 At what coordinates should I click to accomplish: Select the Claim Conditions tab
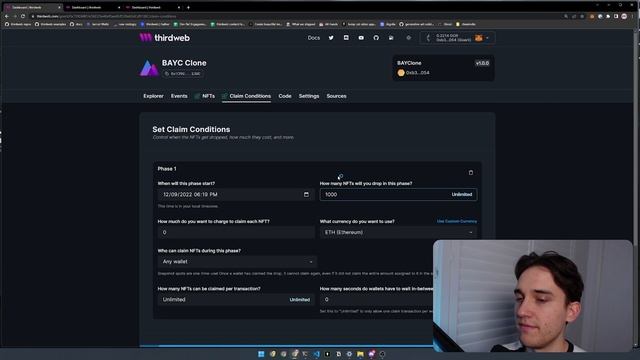click(247, 96)
